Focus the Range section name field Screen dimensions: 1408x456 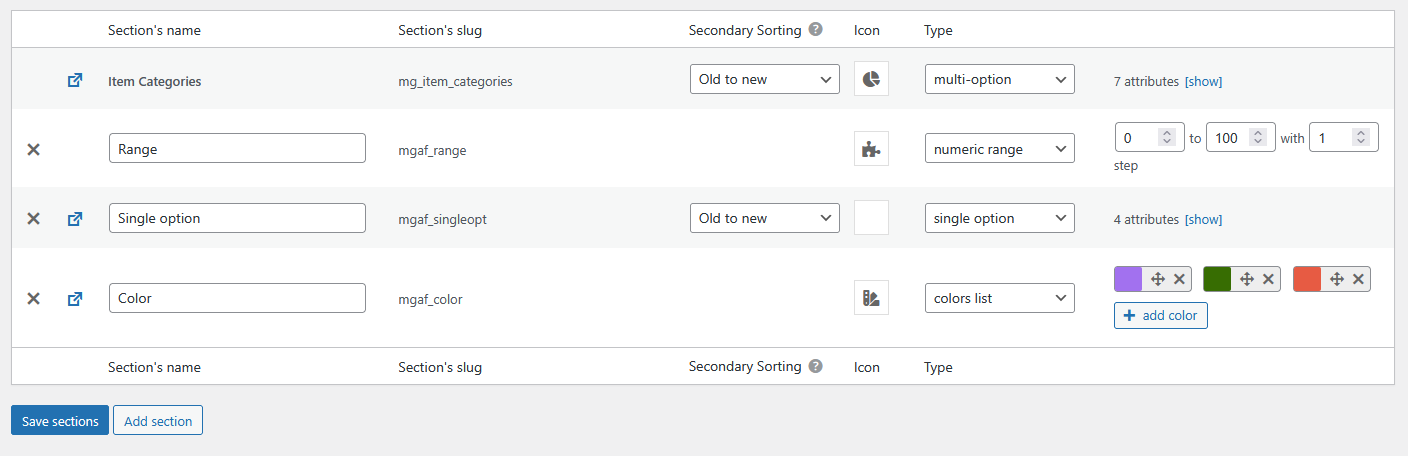click(237, 149)
